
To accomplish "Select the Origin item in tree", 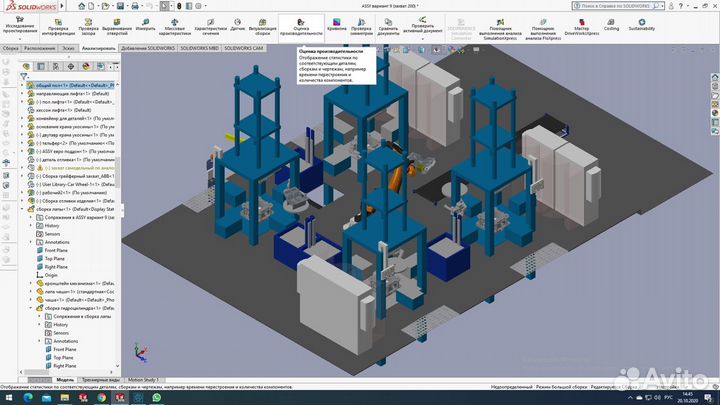I will [x=47, y=275].
